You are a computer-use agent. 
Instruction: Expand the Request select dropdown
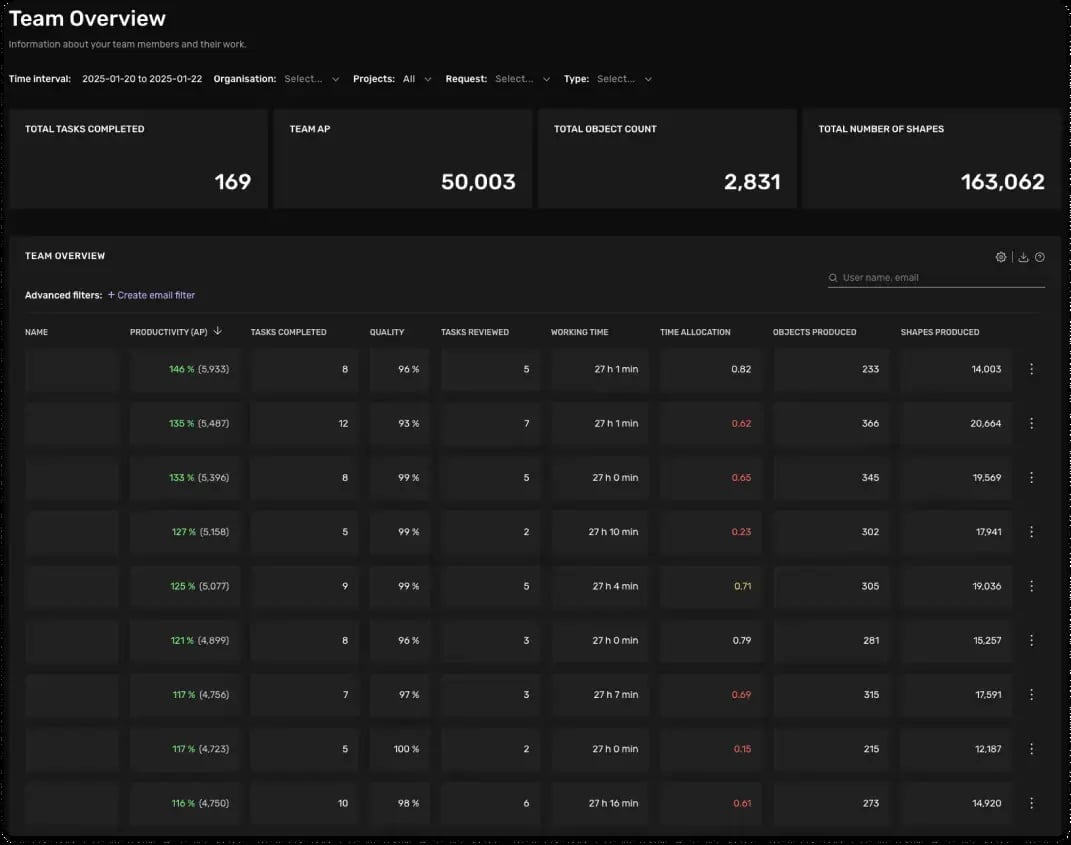tap(523, 79)
